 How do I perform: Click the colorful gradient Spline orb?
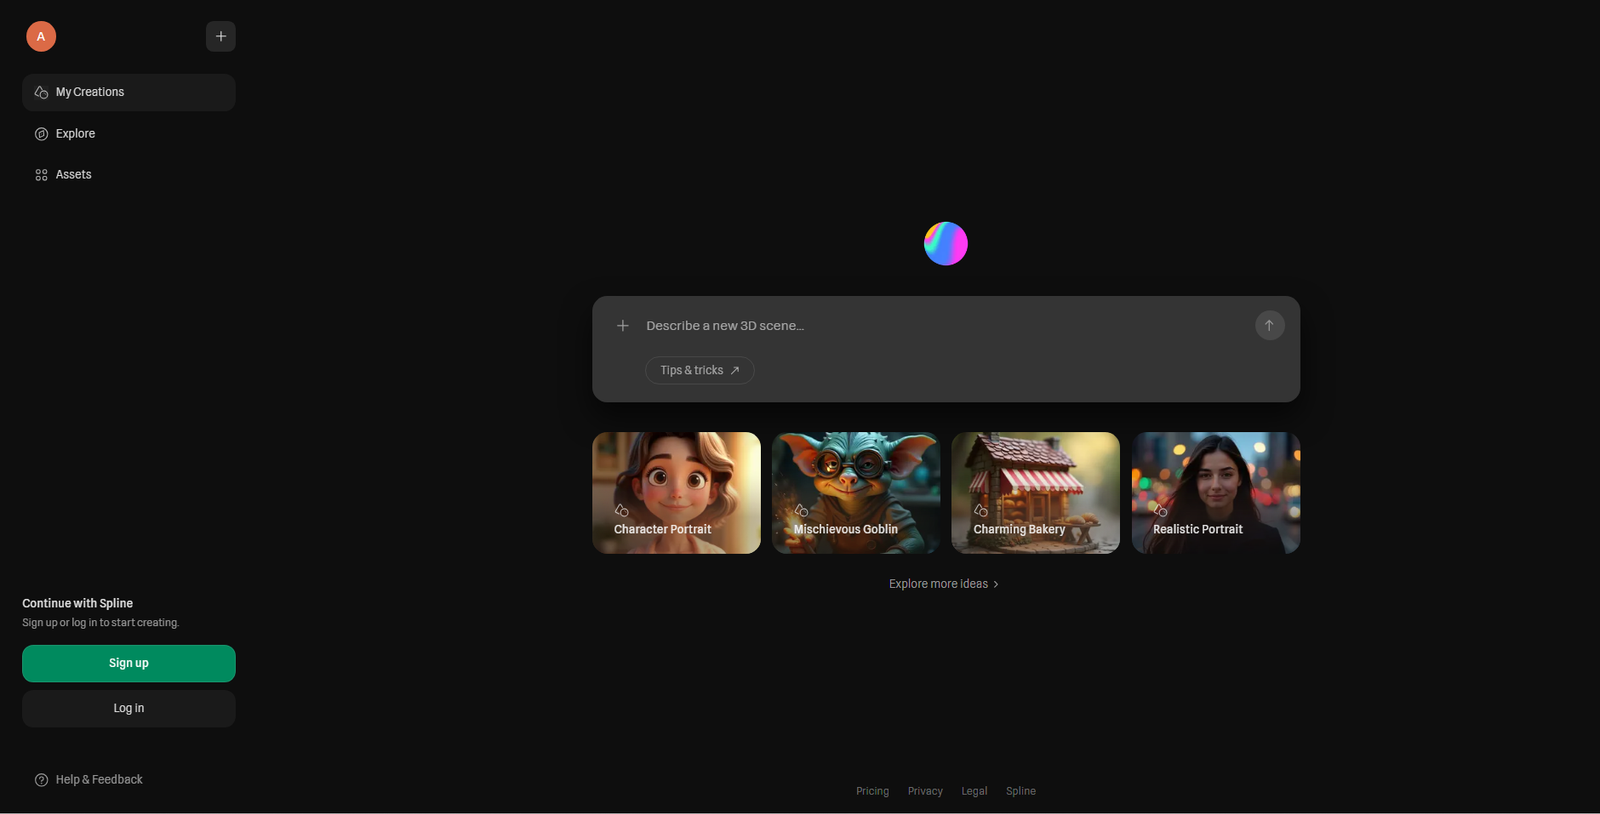pos(945,244)
